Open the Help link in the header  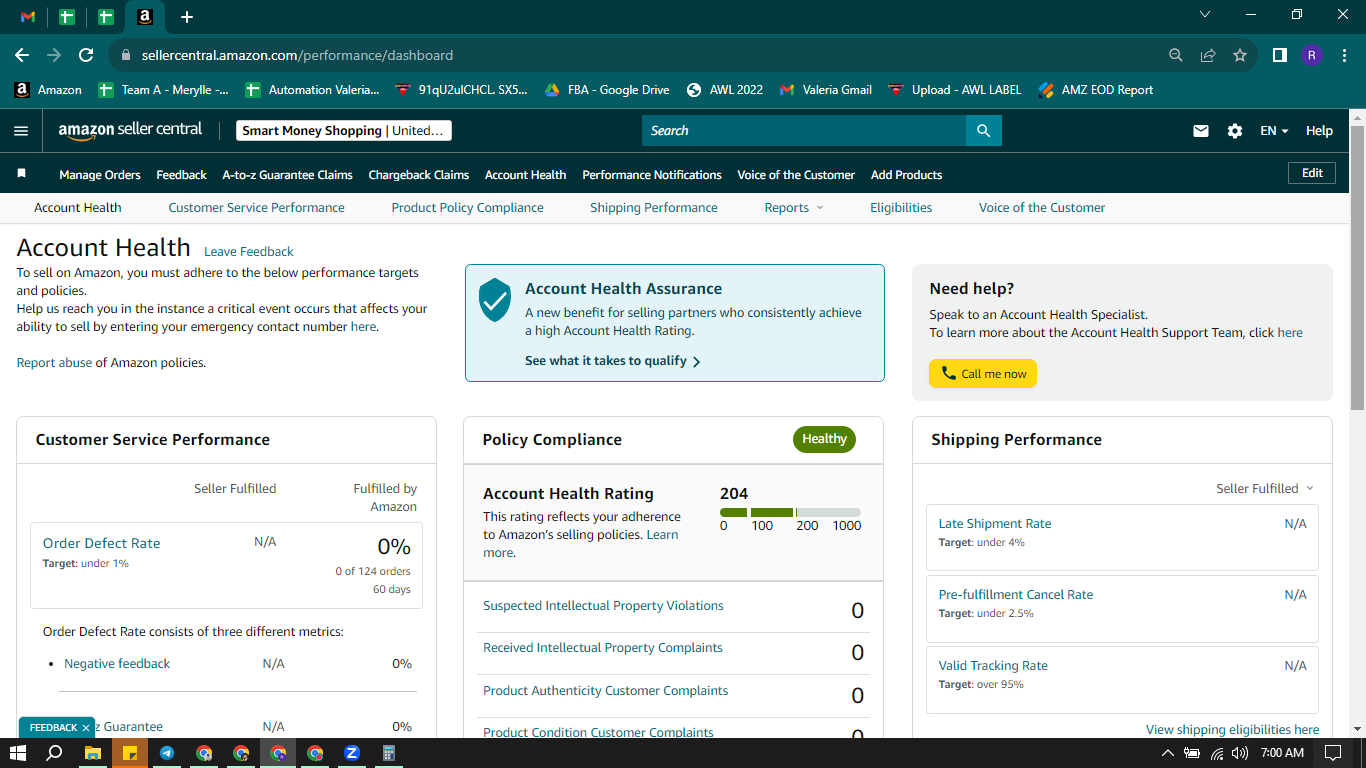(1319, 131)
